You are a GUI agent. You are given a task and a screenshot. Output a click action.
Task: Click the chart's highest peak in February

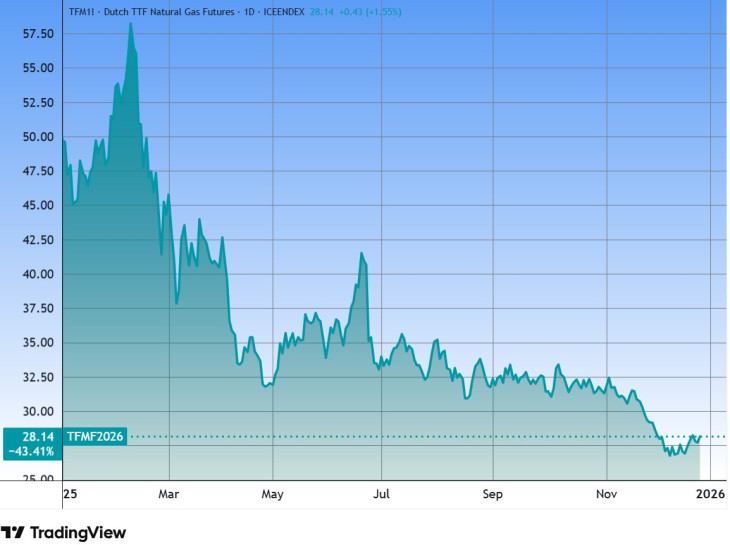(130, 23)
